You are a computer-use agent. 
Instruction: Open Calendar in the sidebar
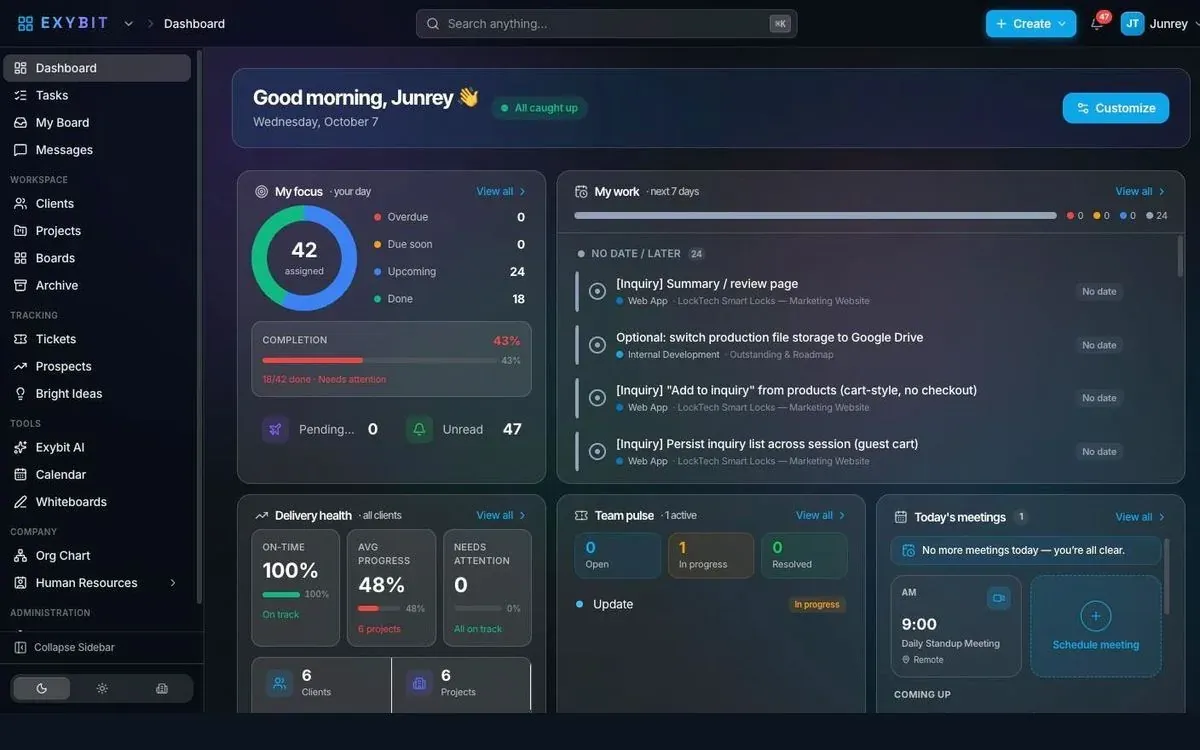pyautogui.click(x=97, y=474)
